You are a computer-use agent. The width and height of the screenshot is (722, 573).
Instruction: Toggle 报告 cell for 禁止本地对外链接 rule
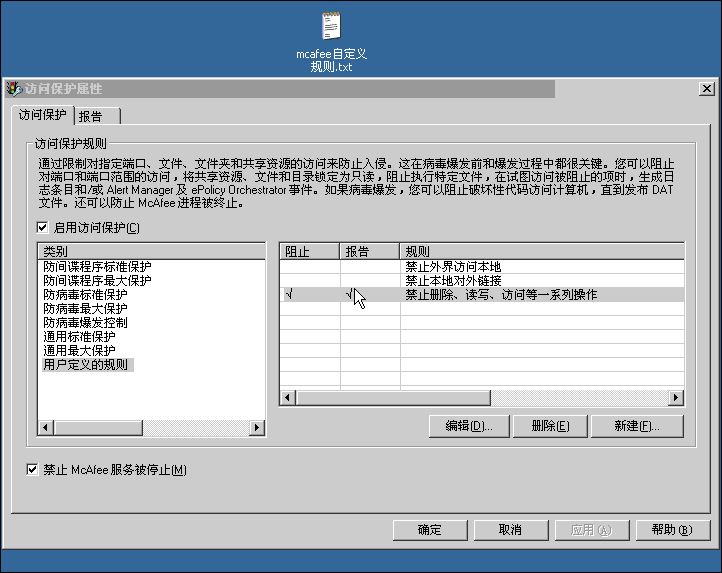tap(370, 281)
